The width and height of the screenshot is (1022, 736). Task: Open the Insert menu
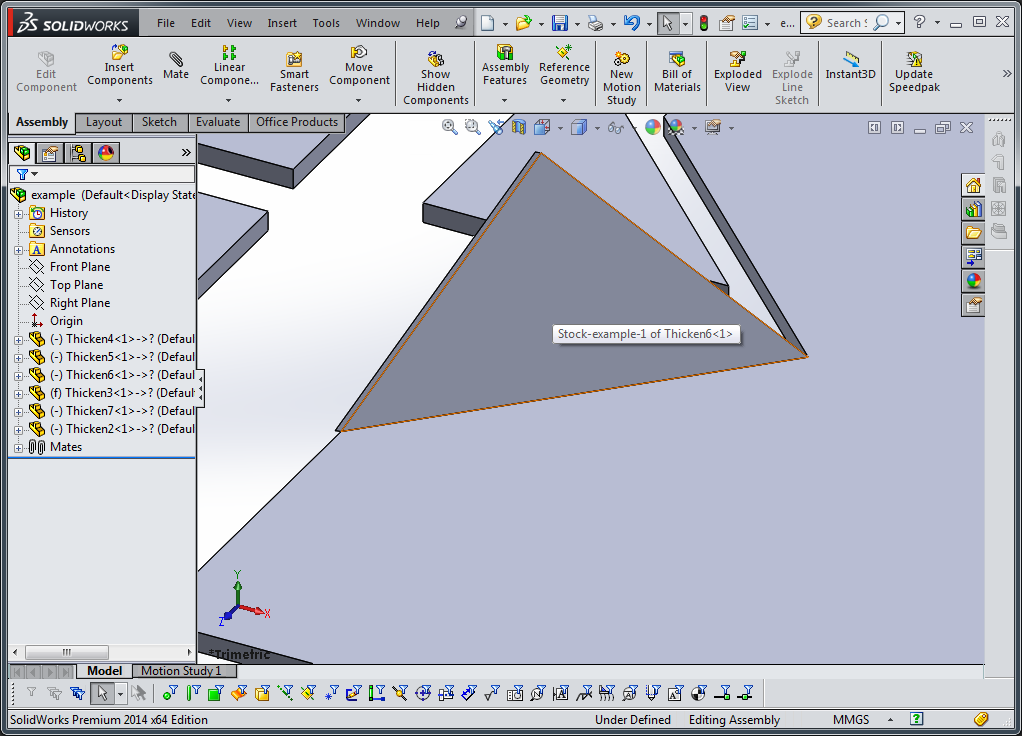[x=282, y=22]
